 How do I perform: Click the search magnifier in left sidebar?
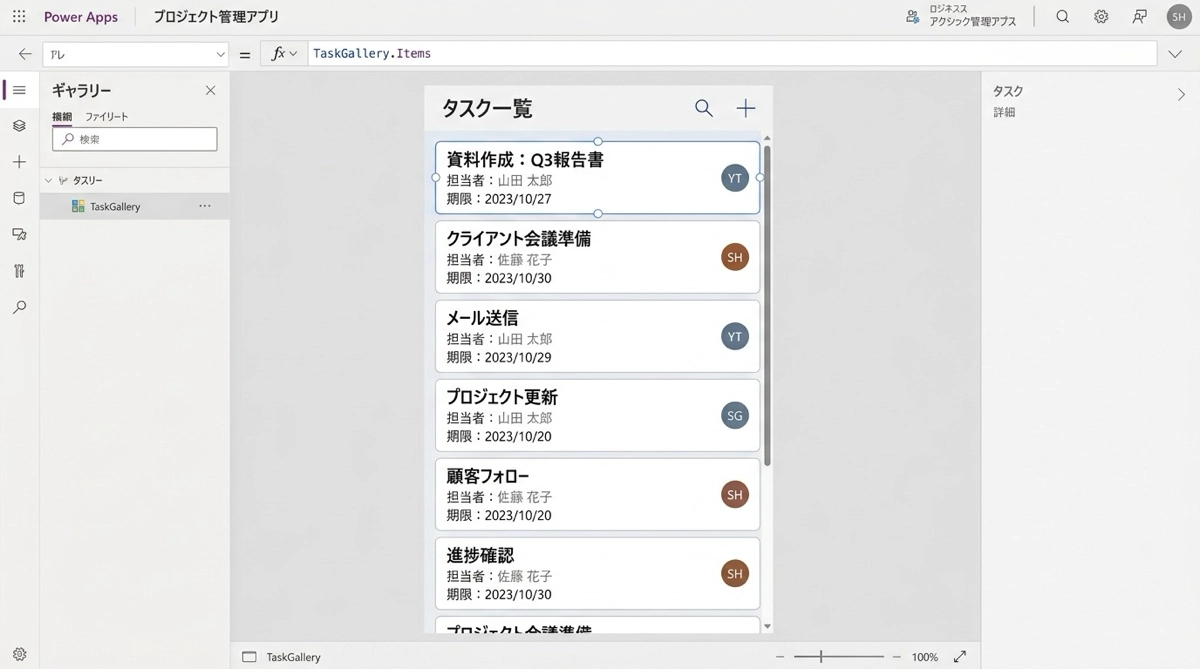pos(19,308)
